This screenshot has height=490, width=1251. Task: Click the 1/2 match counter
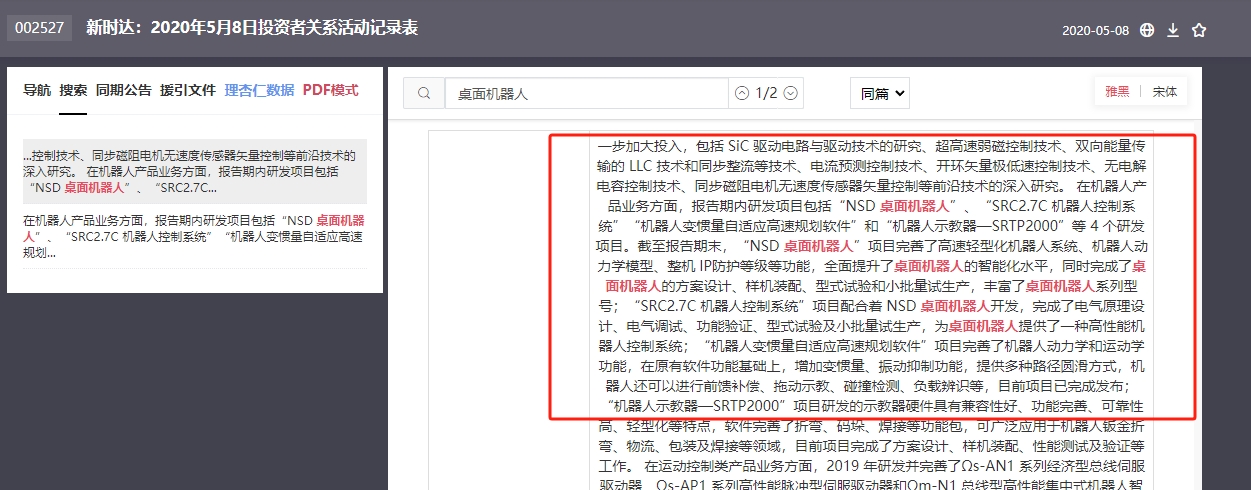(x=766, y=93)
